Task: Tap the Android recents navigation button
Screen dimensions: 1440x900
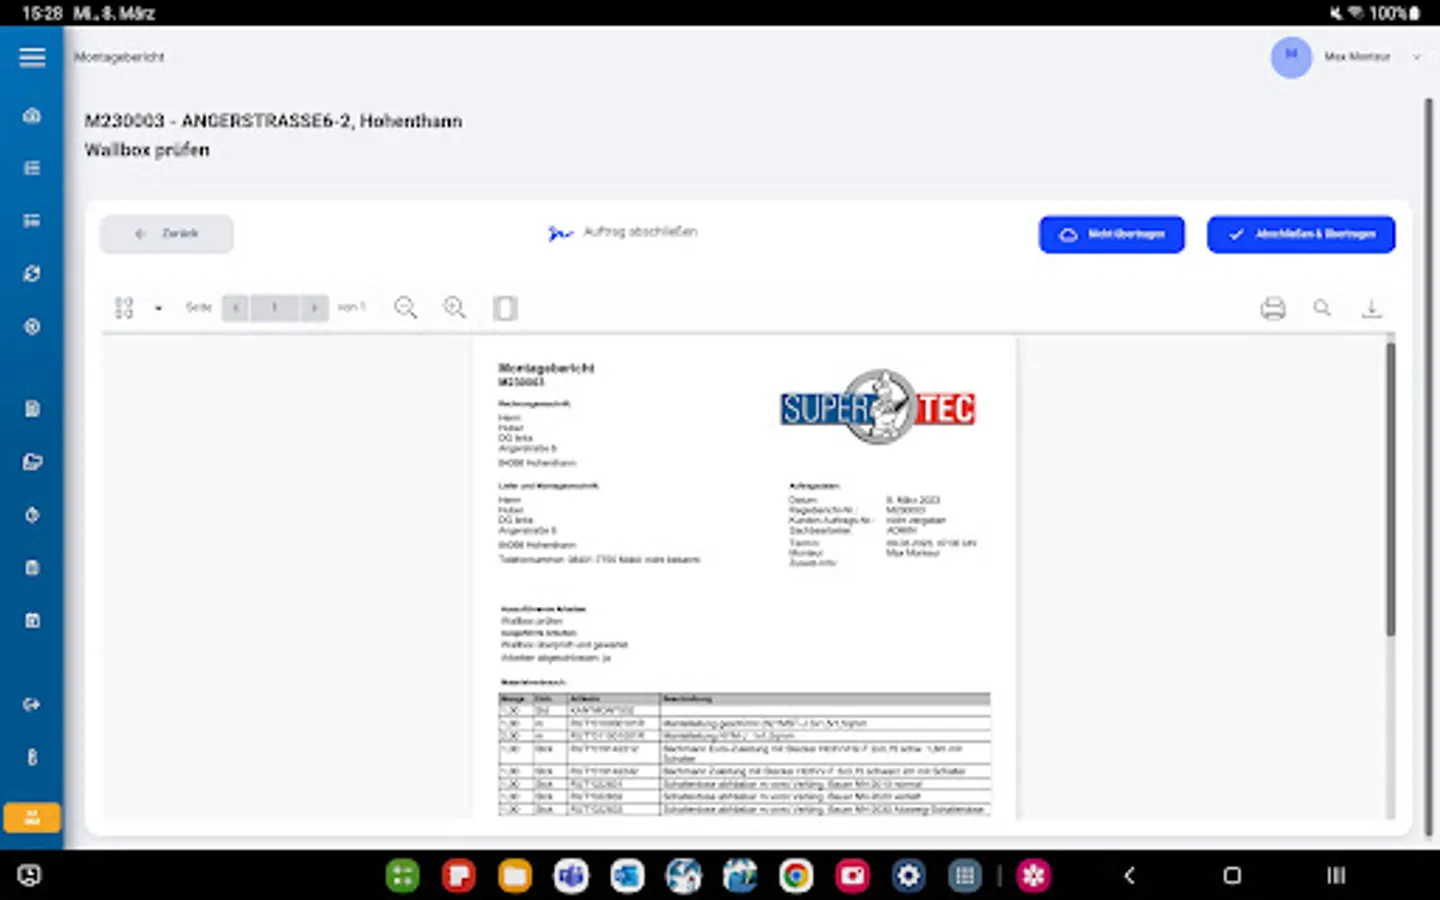Action: coord(1336,876)
